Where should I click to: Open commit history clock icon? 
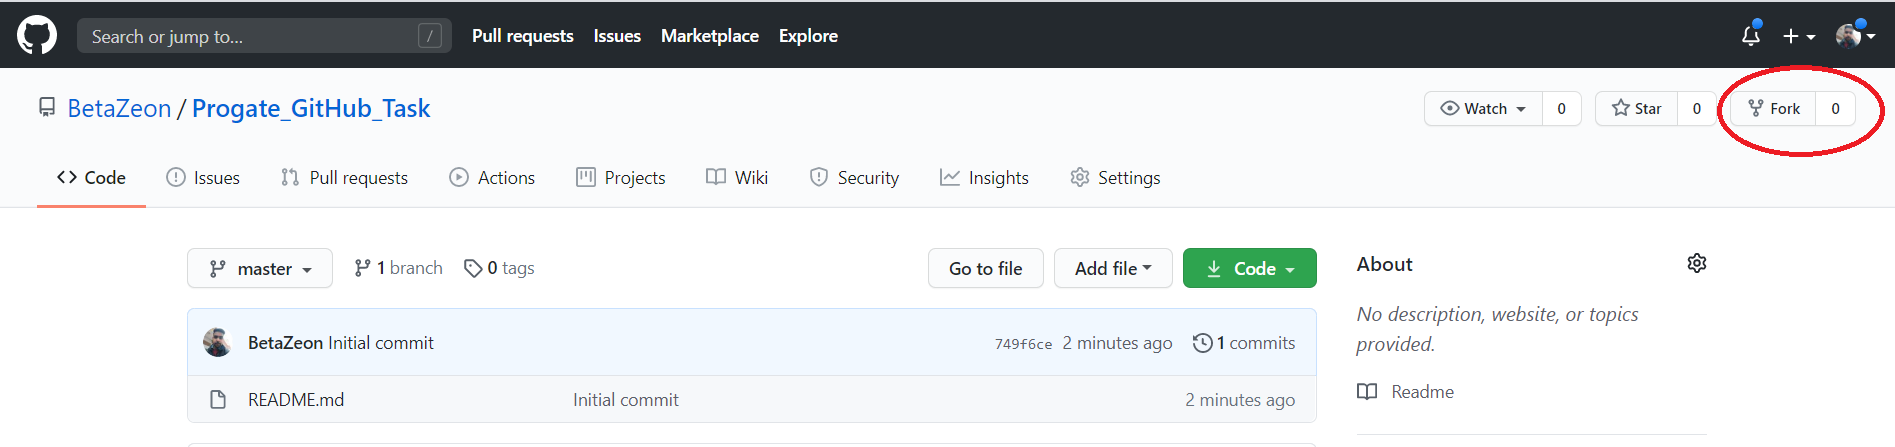[1202, 343]
